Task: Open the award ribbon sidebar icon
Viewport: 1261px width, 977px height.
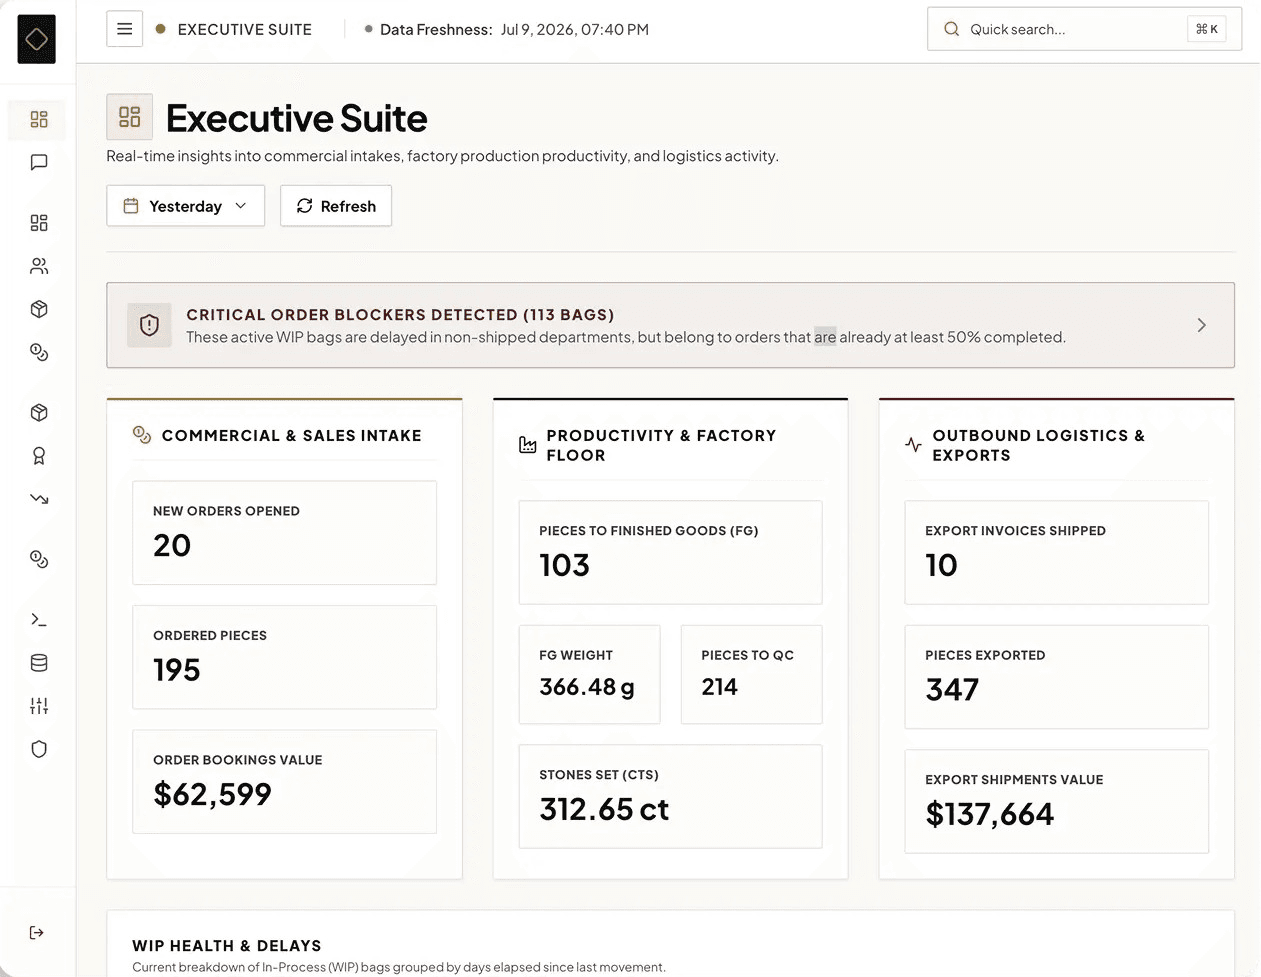Action: (x=39, y=456)
